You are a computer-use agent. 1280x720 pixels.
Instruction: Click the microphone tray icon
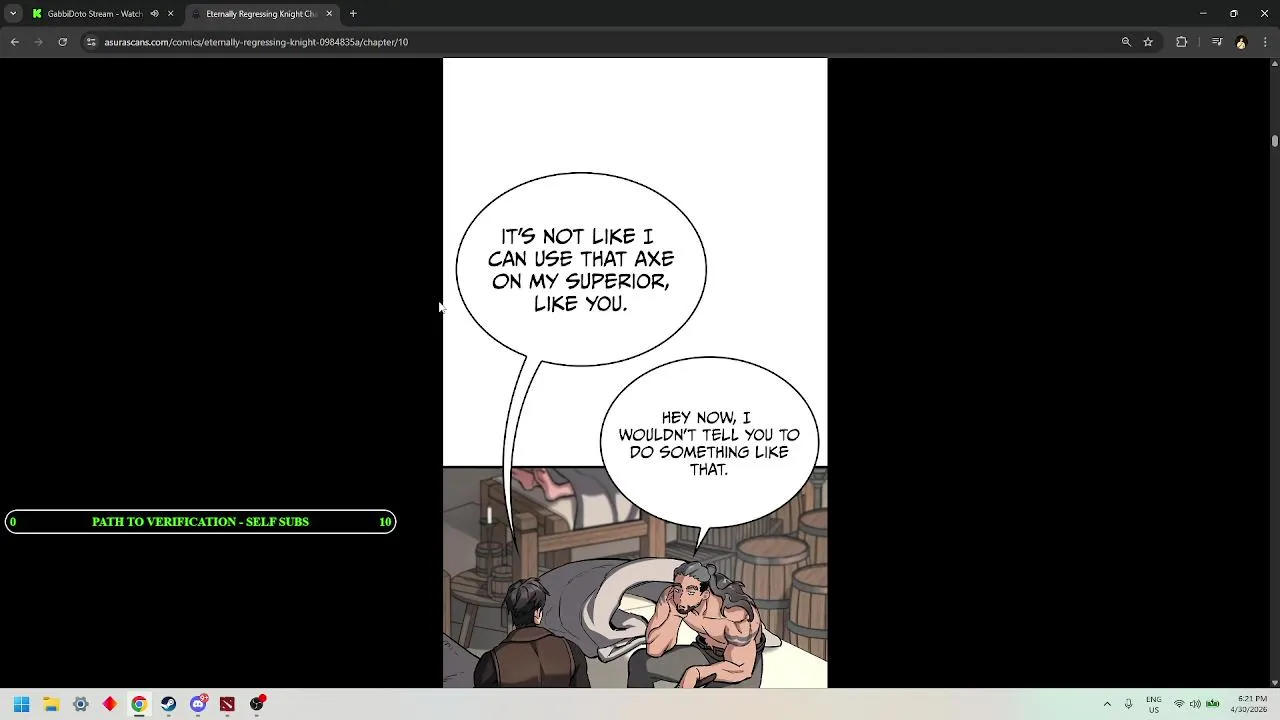pyautogui.click(x=1128, y=704)
